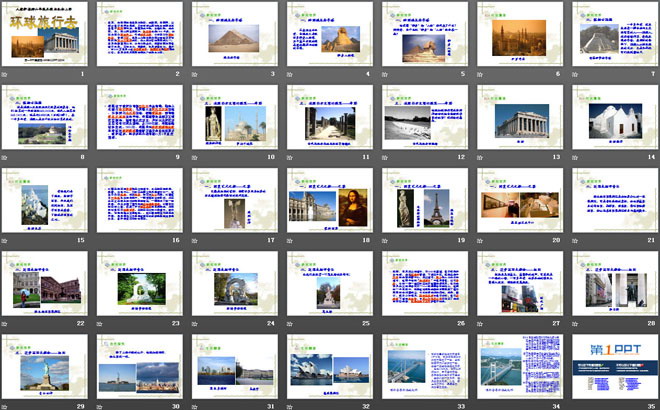The height and width of the screenshot is (410, 660).
Task: Select slide 33 with aerial bridge photo
Action: [425, 367]
